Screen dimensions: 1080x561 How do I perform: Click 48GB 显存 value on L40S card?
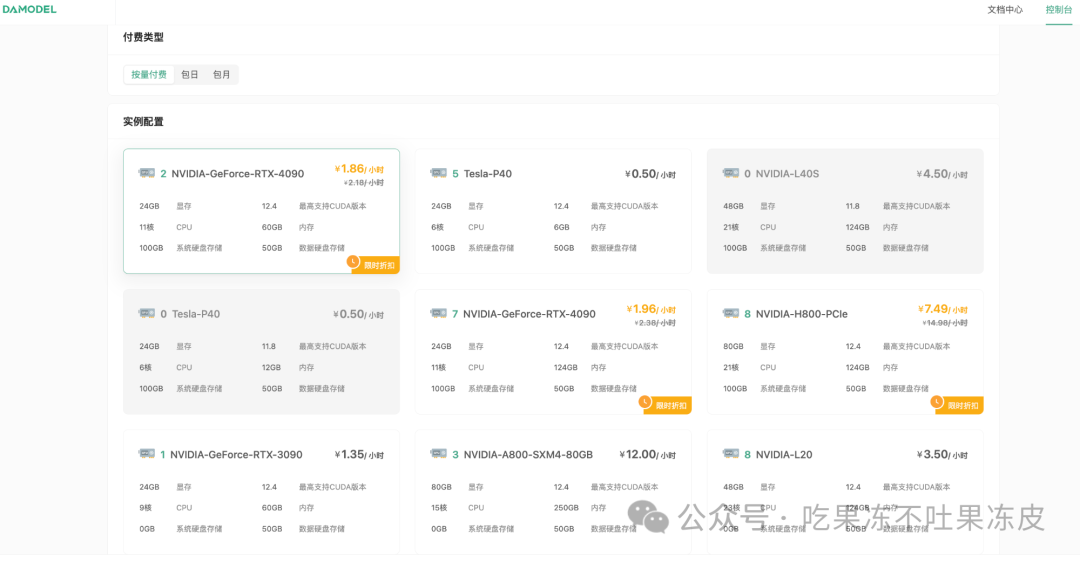[733, 206]
